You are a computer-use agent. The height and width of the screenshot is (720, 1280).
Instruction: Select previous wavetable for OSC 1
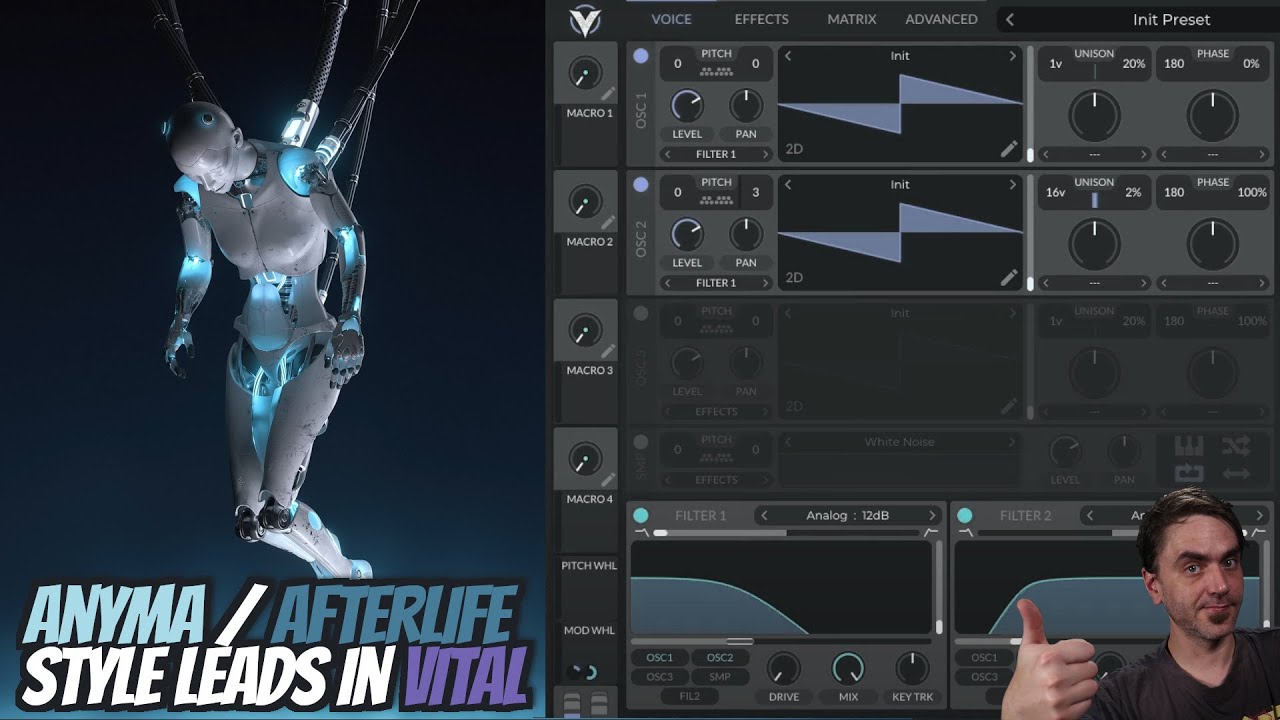pos(788,56)
